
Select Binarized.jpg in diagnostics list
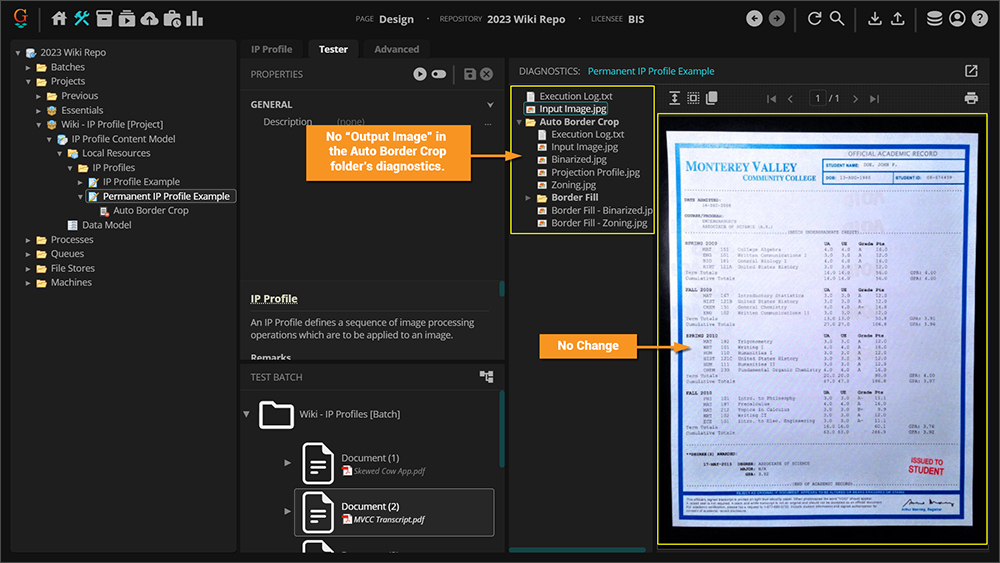point(578,159)
